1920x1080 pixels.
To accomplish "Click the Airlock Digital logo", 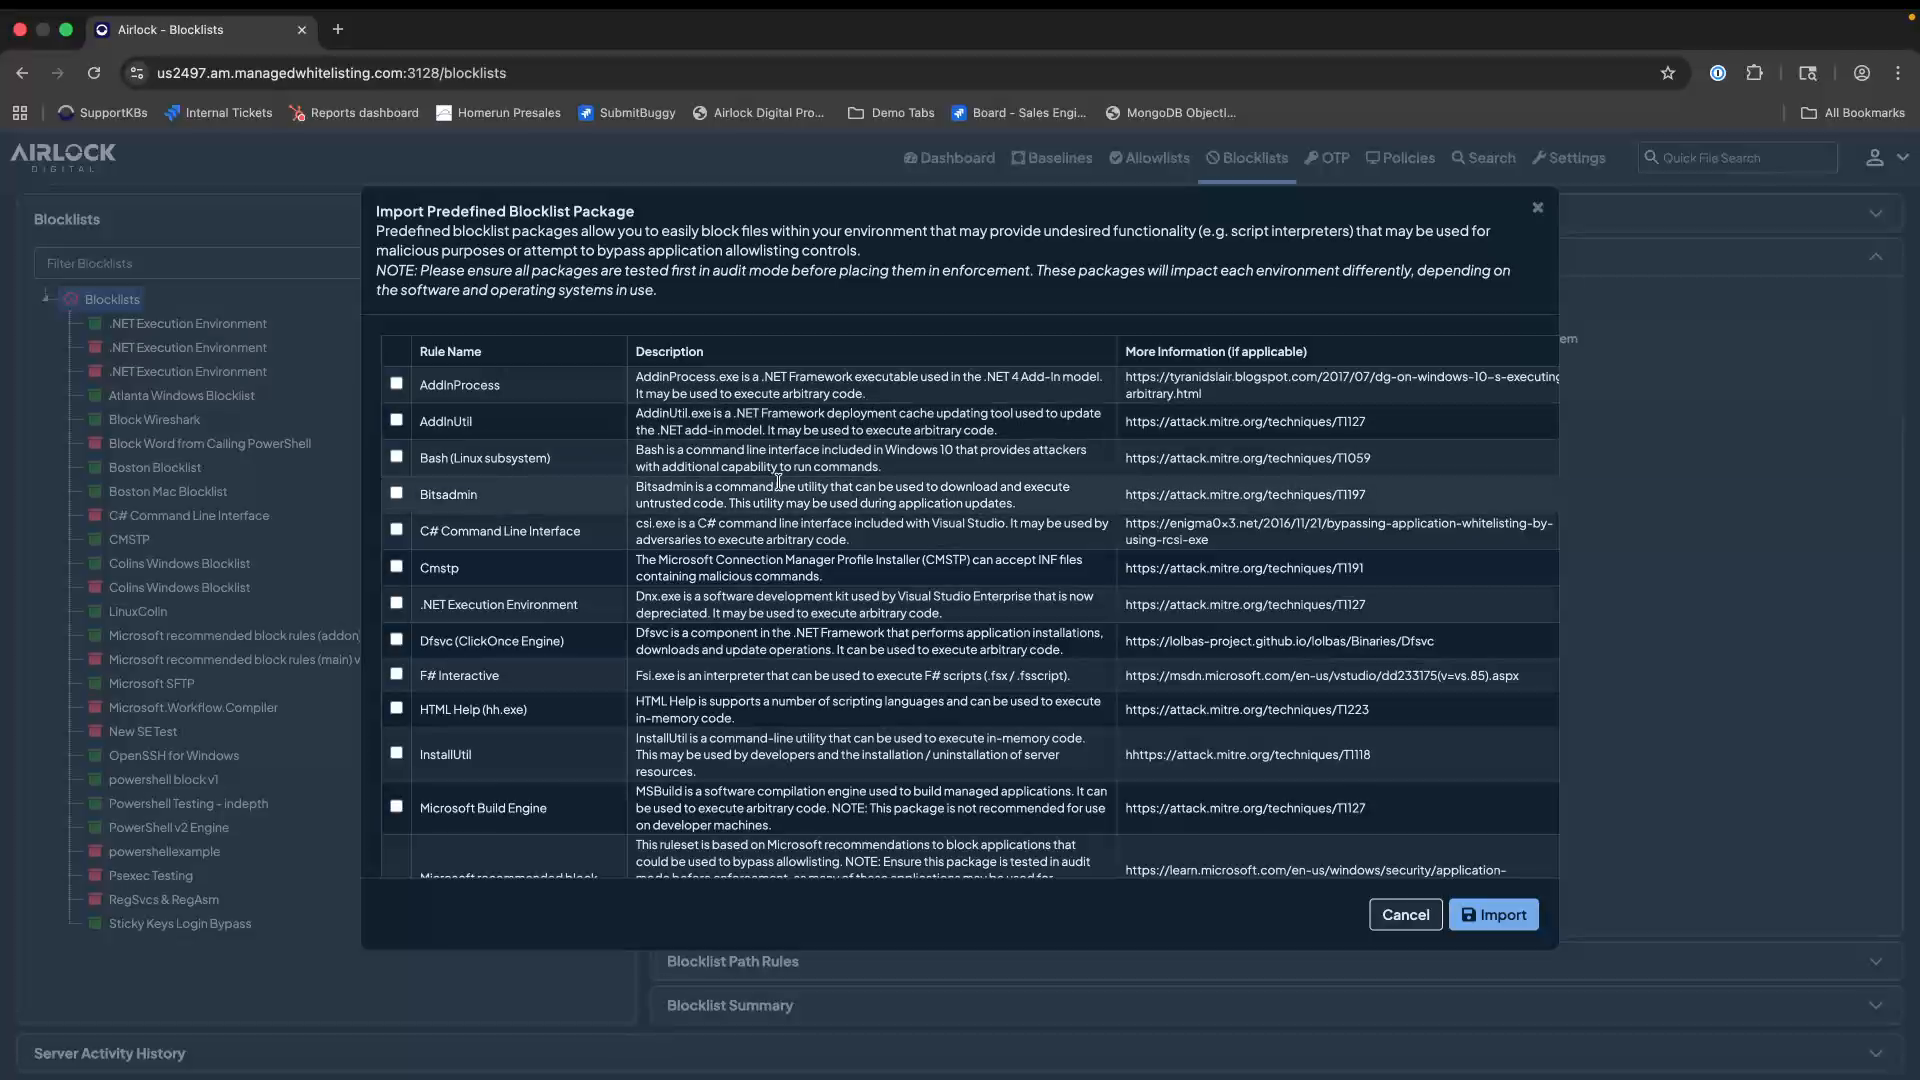I will pyautogui.click(x=62, y=158).
